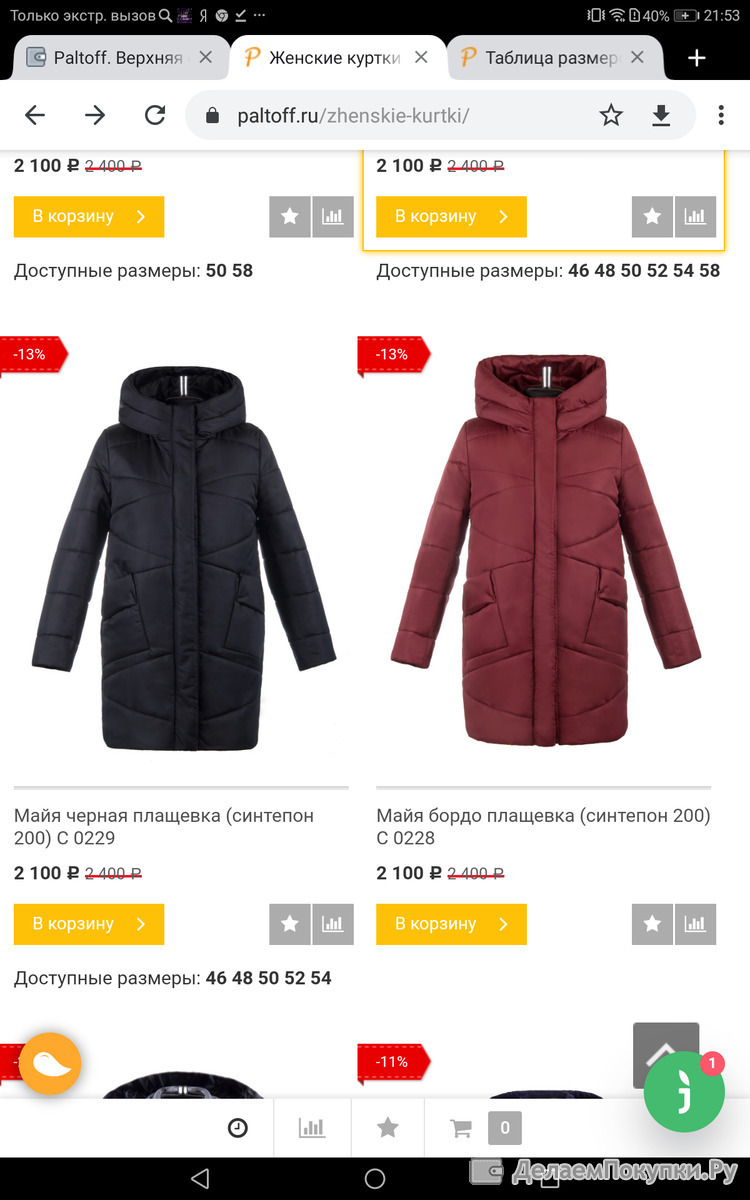Screen dimensions: 750x1200
Task: Bookmark page with star icon
Action: pos(611,116)
